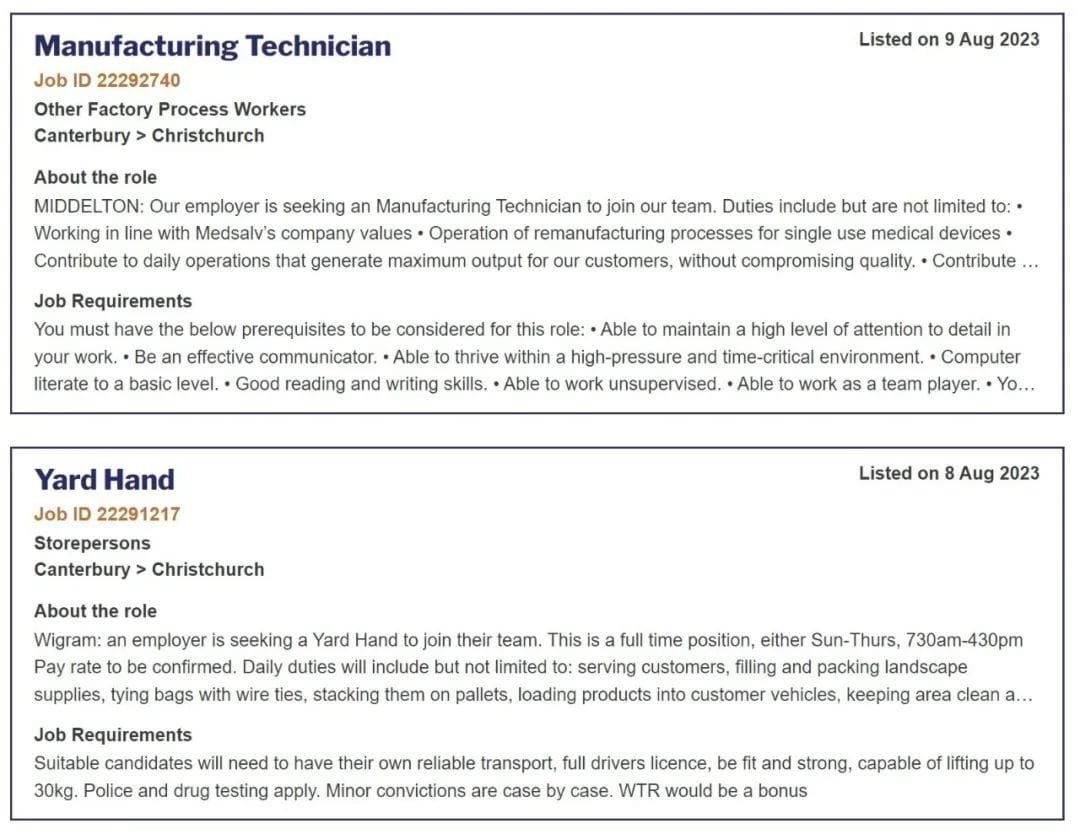Expand truncated Manufacturing Technician requirements ellipsis
1080x834 pixels.
pos(1026,384)
